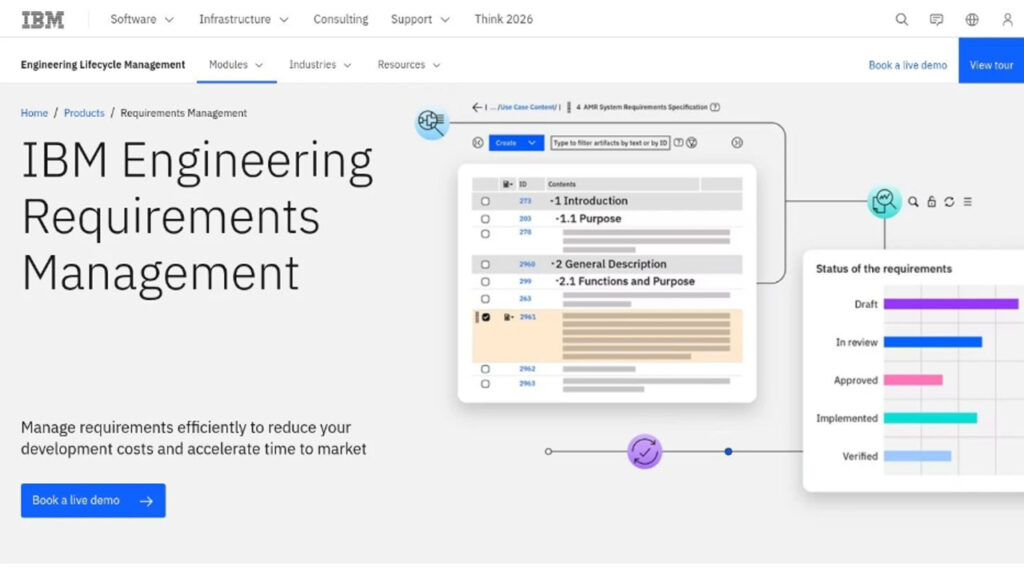This screenshot has width=1024, height=576.
Task: Open Consulting in the top menu
Action: [x=341, y=20]
